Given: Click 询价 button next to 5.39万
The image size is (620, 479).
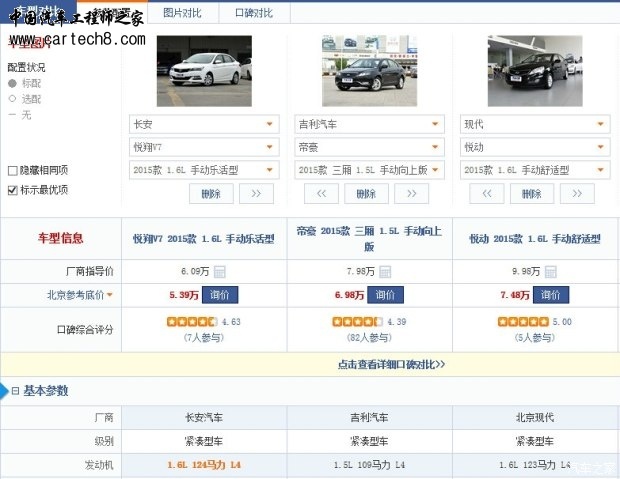Looking at the screenshot, I should (x=220, y=295).
